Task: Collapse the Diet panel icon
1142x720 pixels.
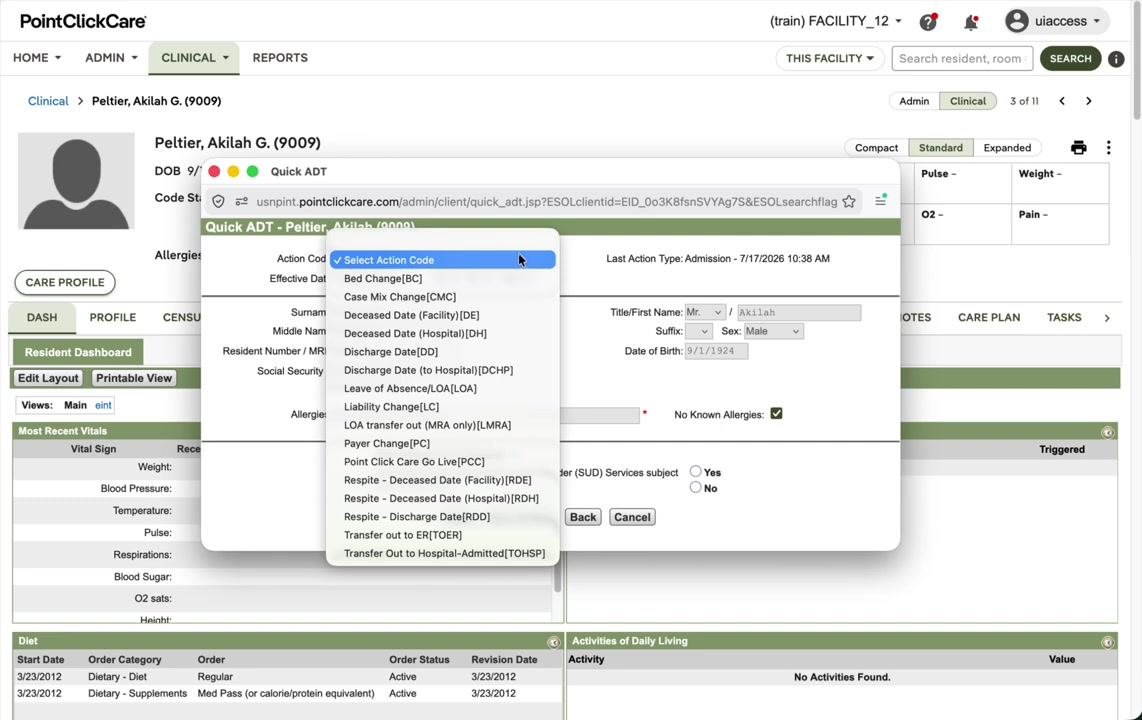Action: [x=554, y=642]
